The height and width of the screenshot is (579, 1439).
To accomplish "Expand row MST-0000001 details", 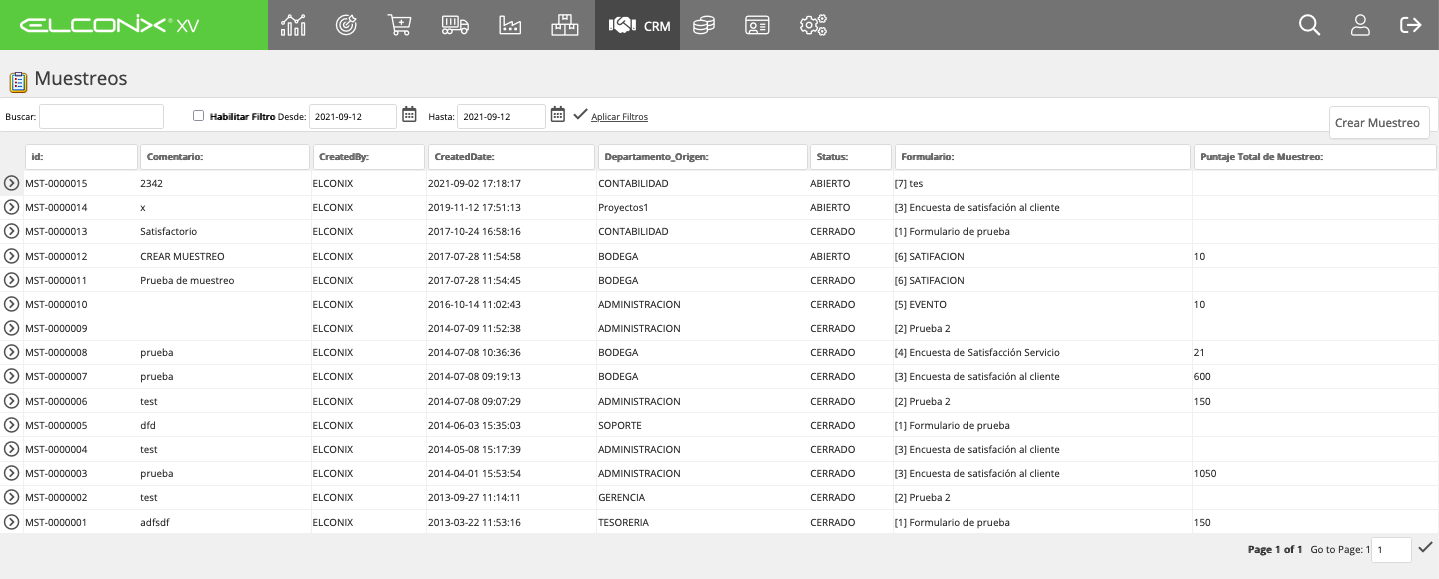I will coord(12,522).
